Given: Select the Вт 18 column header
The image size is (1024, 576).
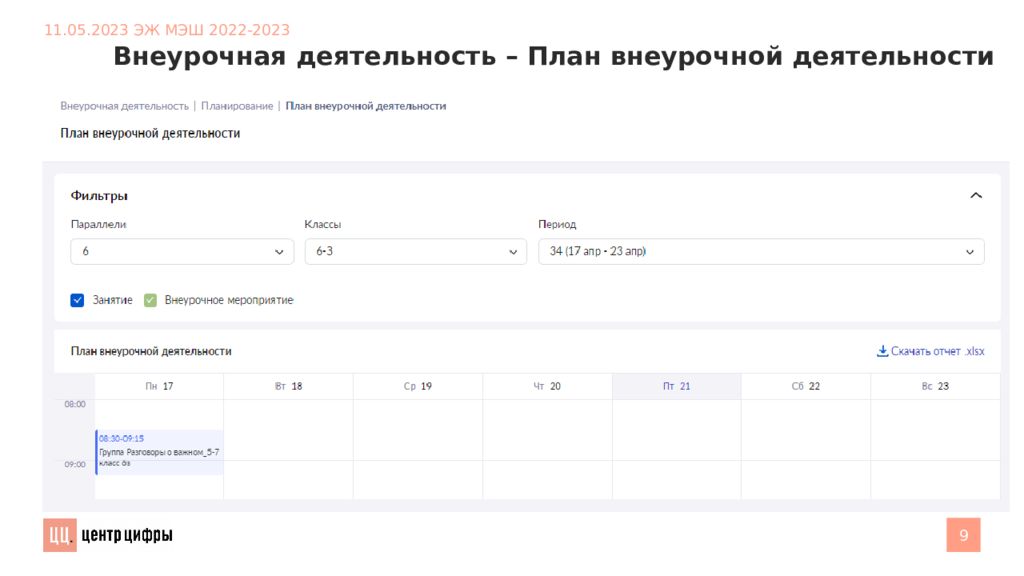Looking at the screenshot, I should coord(288,386).
